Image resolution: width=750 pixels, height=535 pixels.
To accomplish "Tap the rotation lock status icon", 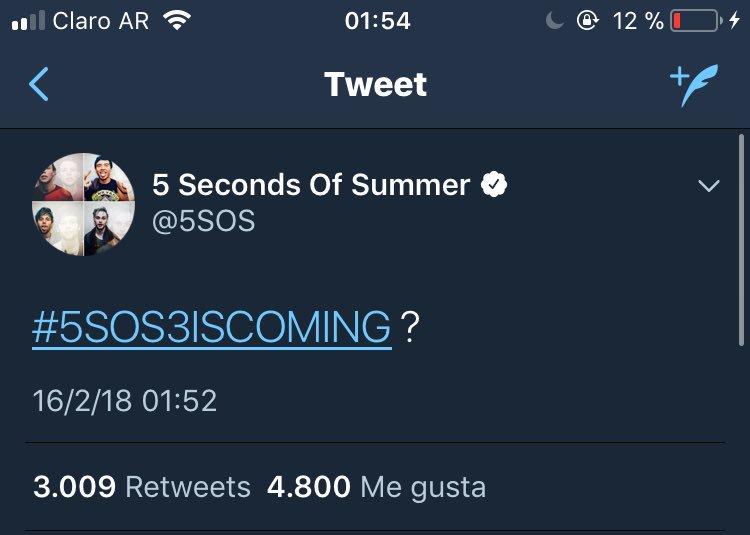I will (587, 21).
